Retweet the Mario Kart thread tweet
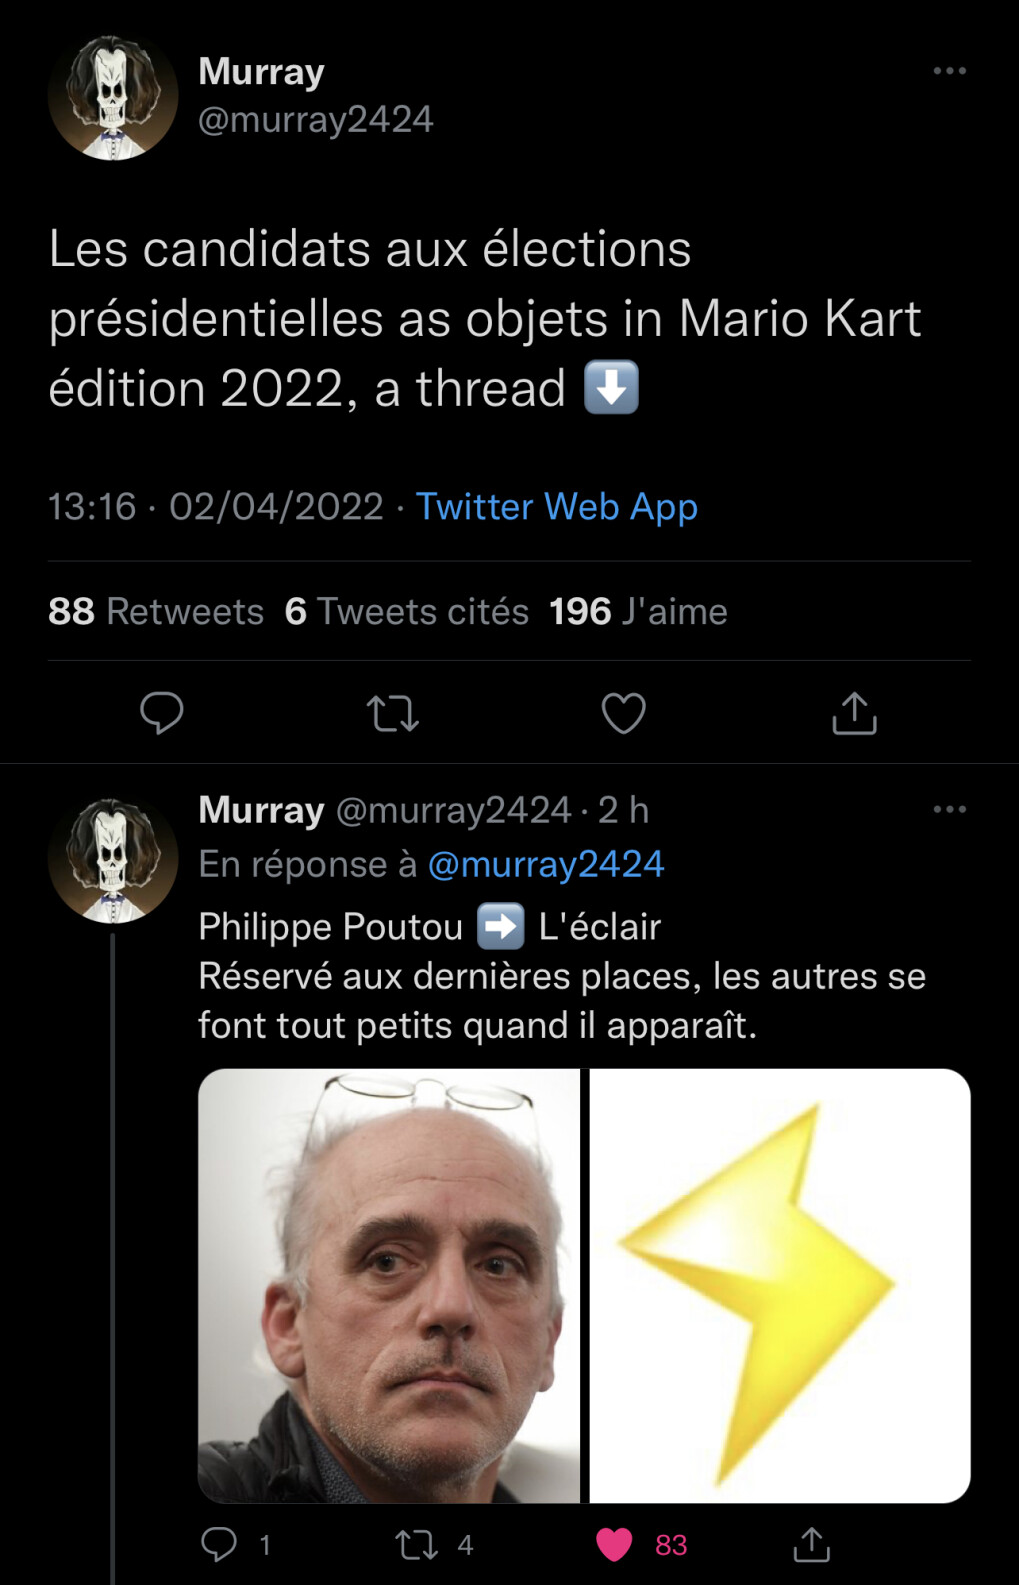 coord(393,713)
